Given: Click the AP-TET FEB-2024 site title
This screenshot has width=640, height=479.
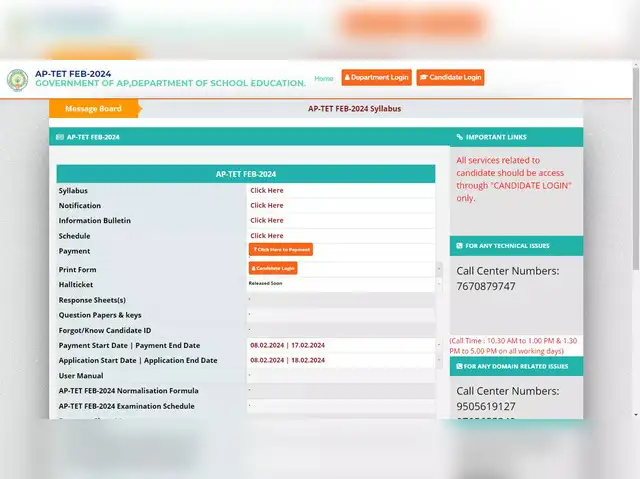Looking at the screenshot, I should coord(71,73).
